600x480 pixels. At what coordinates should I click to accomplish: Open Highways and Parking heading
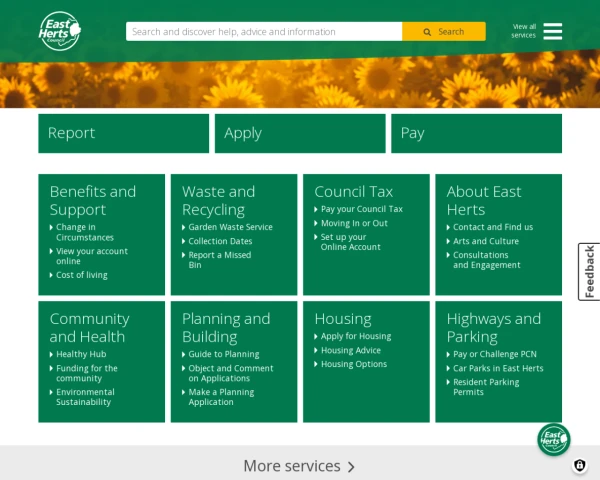tap(494, 328)
